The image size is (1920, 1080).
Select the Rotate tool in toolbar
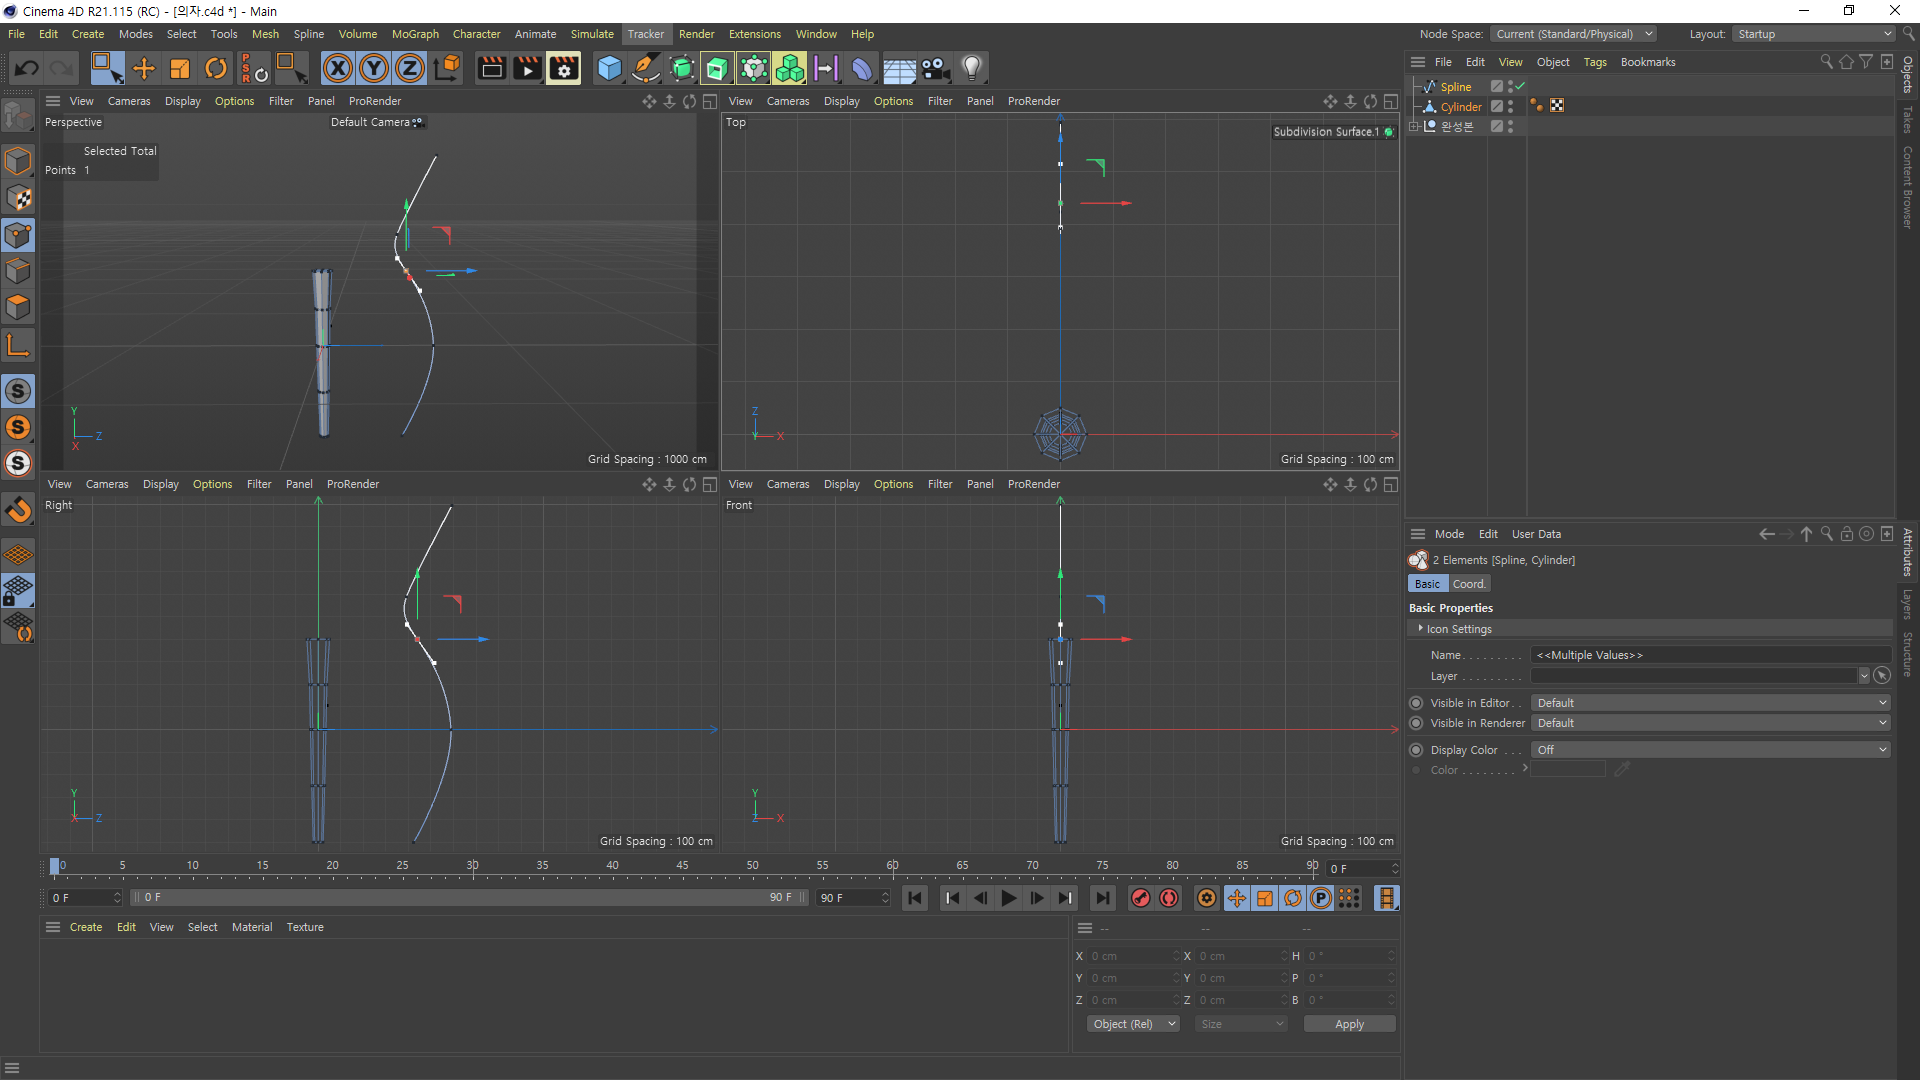pyautogui.click(x=216, y=68)
